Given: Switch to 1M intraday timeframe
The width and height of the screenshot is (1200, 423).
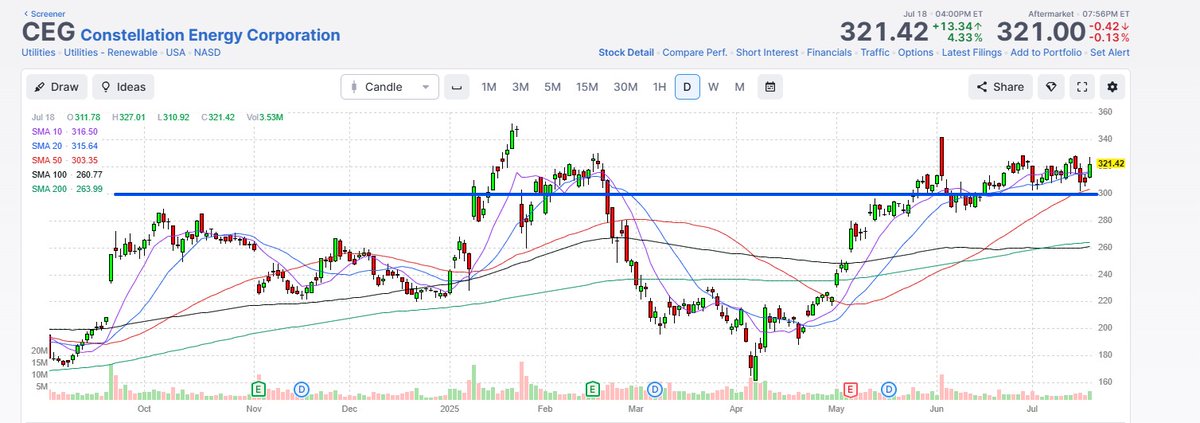Looking at the screenshot, I should (489, 87).
